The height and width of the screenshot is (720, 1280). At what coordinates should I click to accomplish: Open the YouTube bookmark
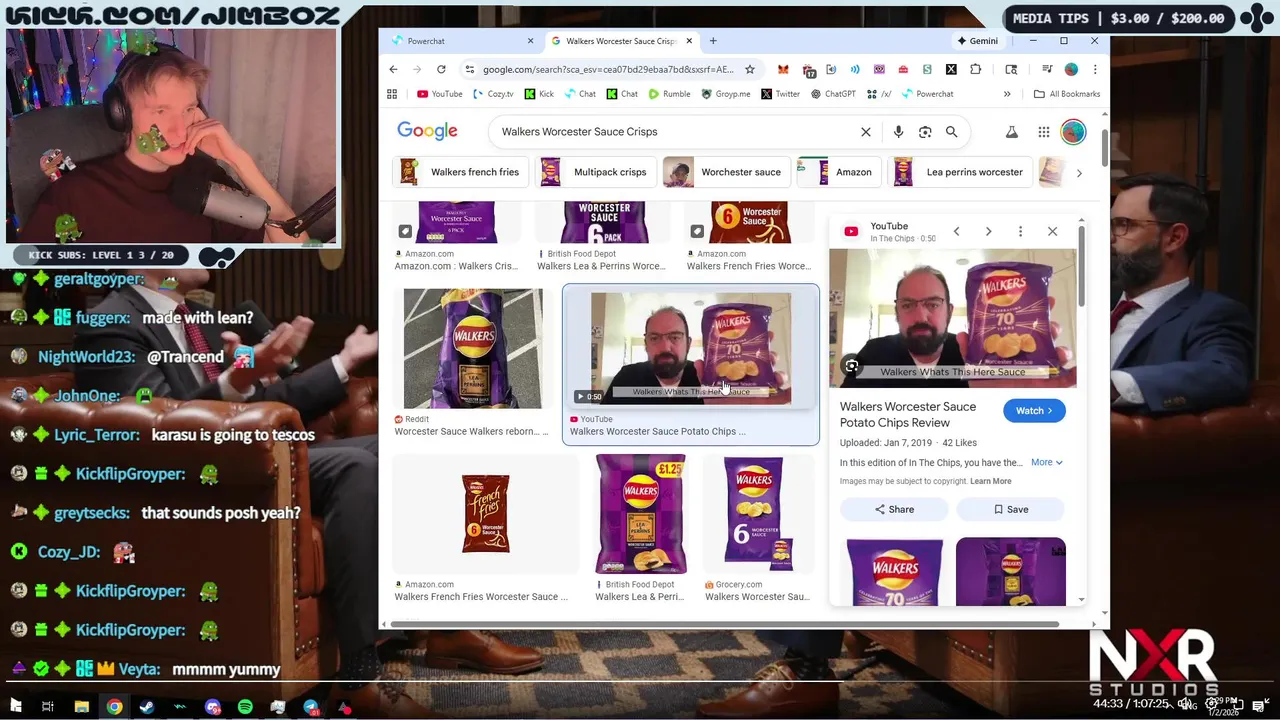point(440,94)
